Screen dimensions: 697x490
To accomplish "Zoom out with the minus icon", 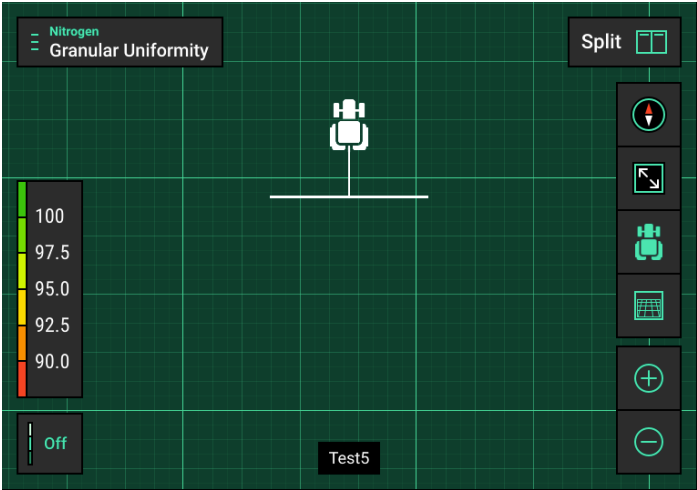I will pyautogui.click(x=648, y=442).
